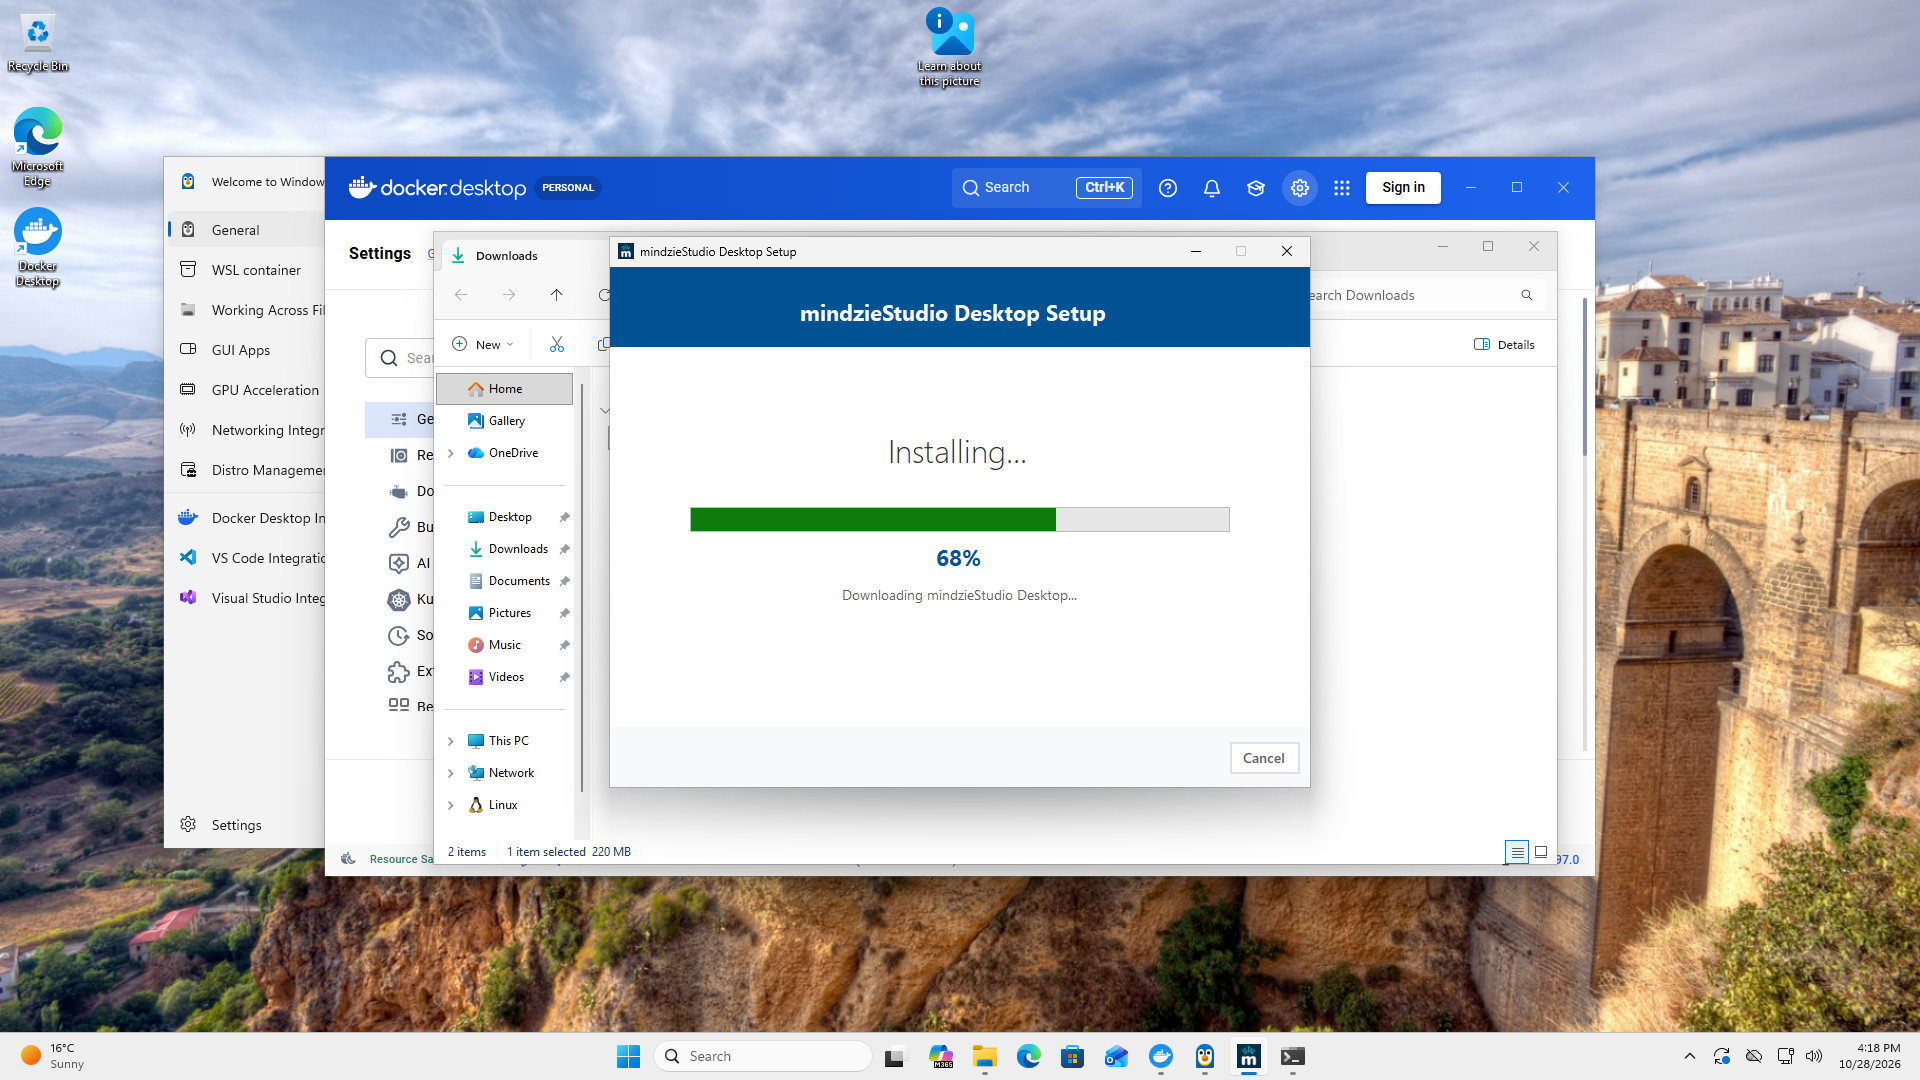Select Home in Explorer navigation
The width and height of the screenshot is (1920, 1080).
(505, 389)
